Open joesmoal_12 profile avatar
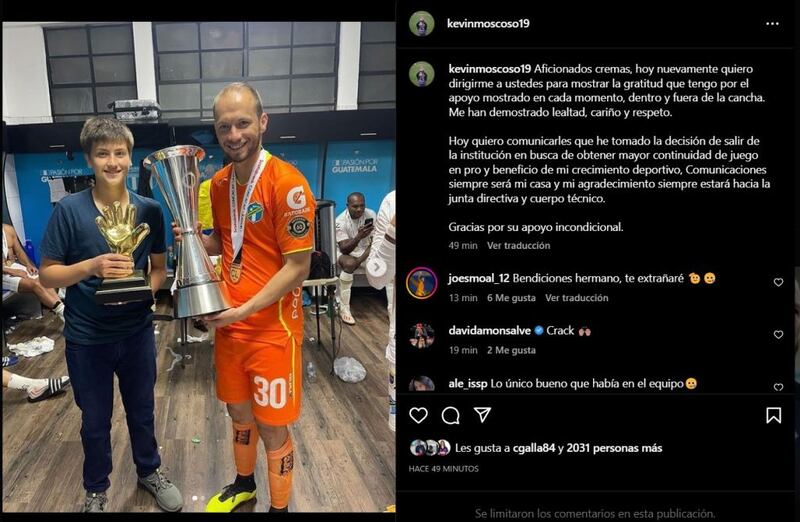The height and width of the screenshot is (522, 800). coord(421,283)
